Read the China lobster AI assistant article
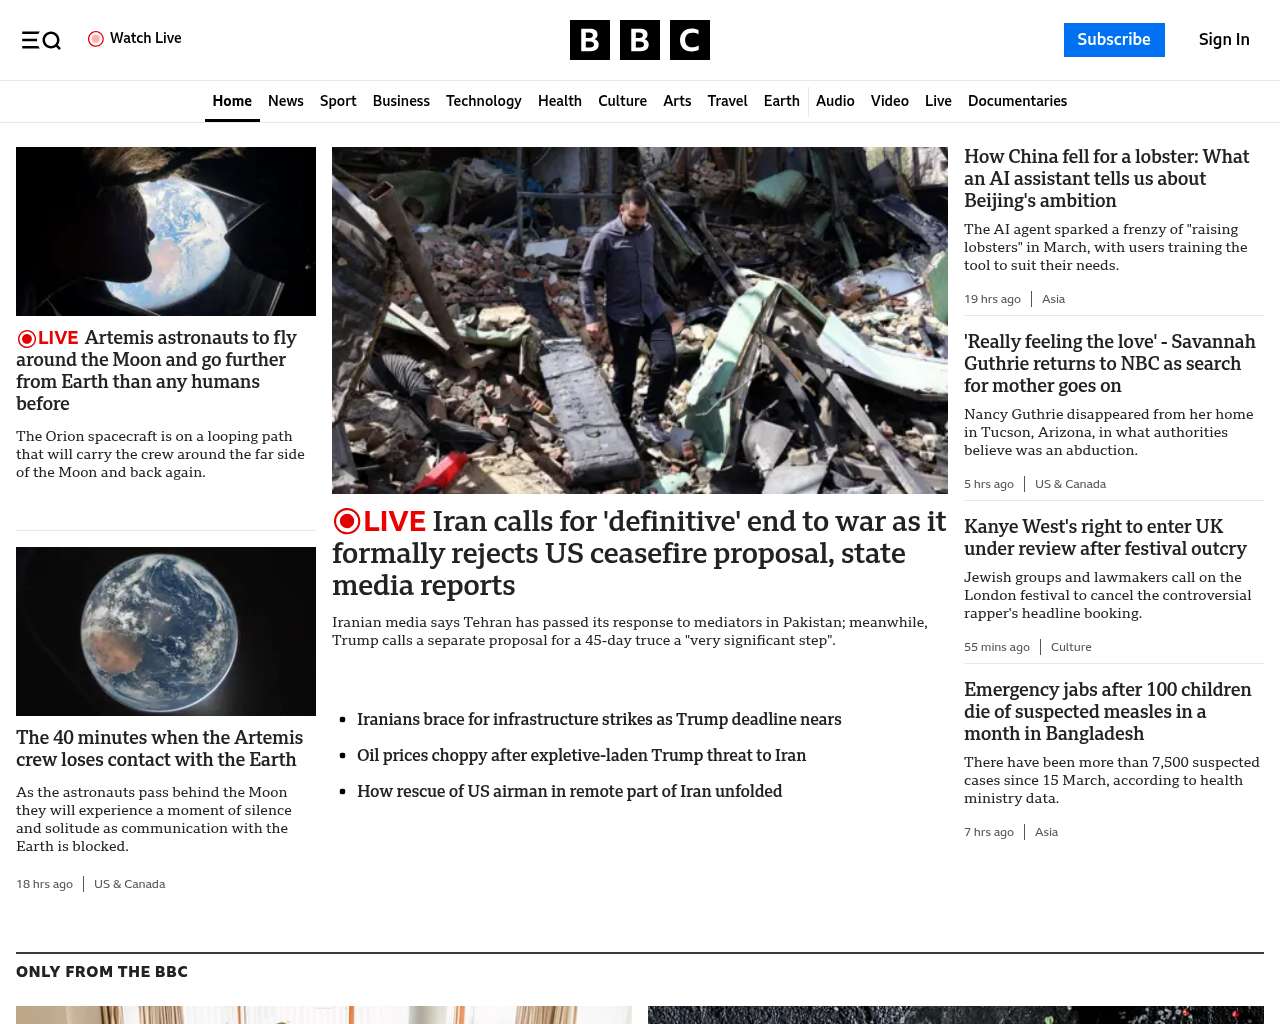1280x1024 pixels. (1106, 178)
